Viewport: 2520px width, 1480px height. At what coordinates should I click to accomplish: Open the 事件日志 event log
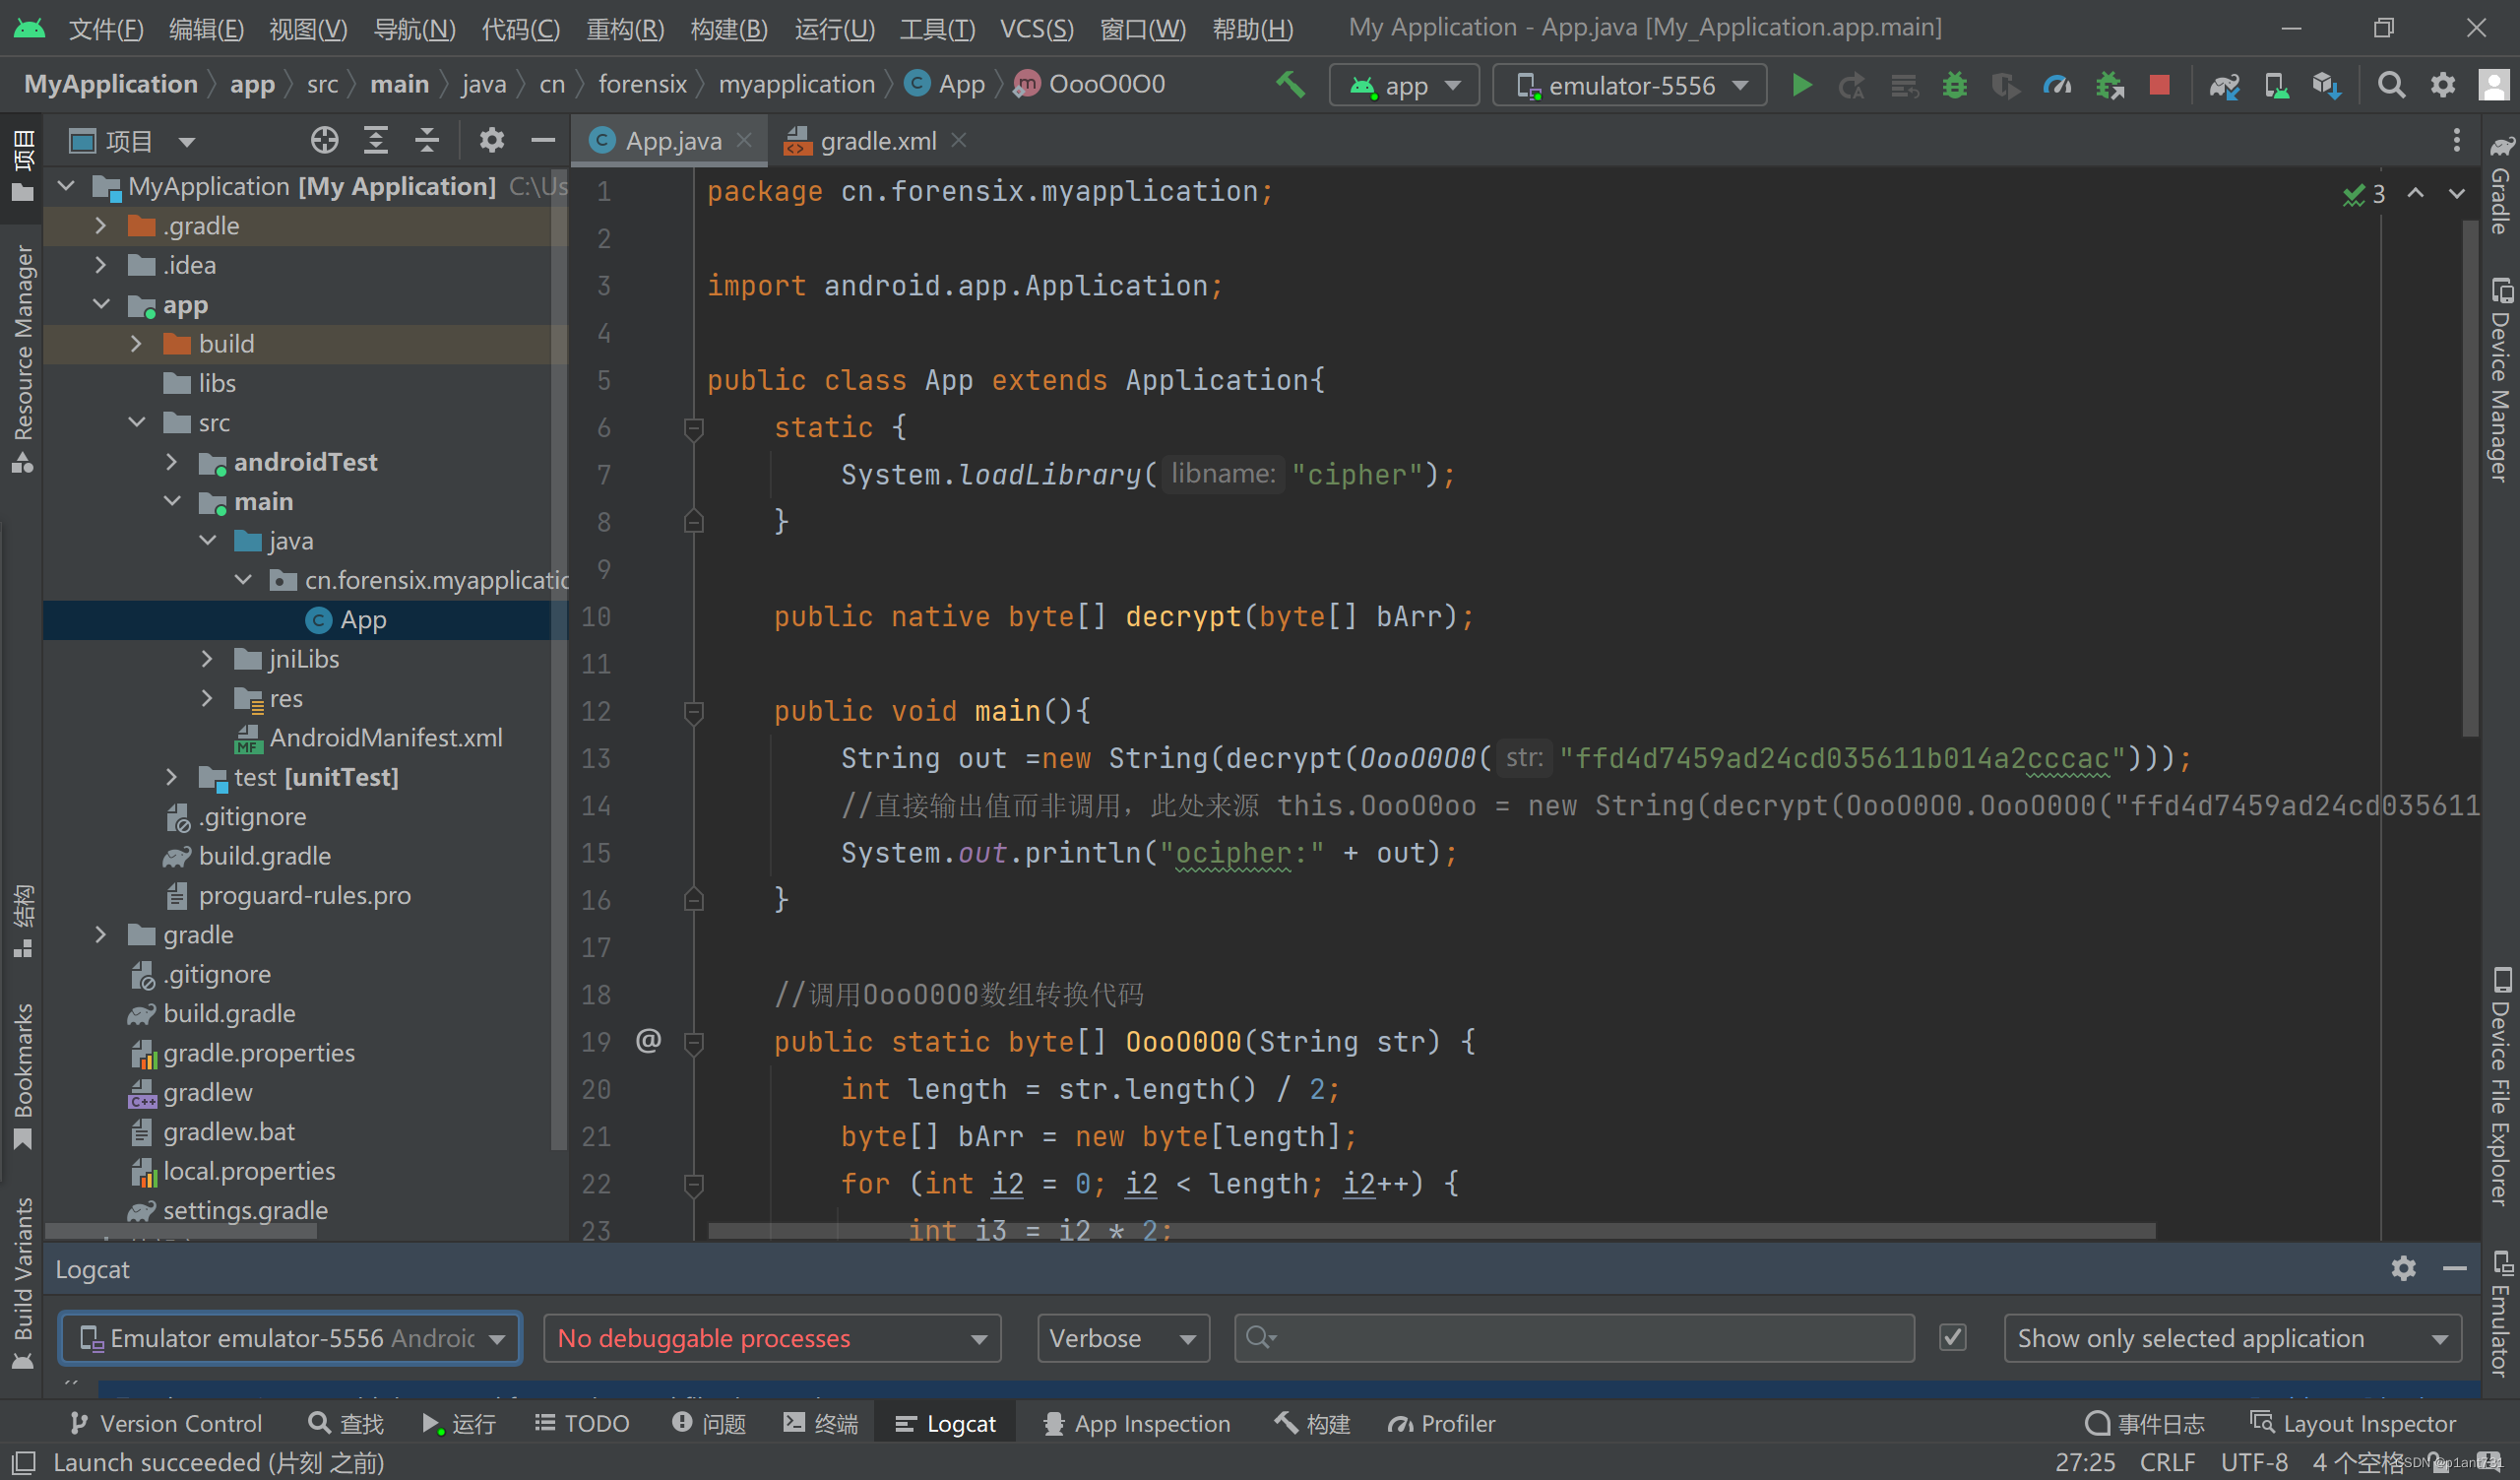2145,1423
